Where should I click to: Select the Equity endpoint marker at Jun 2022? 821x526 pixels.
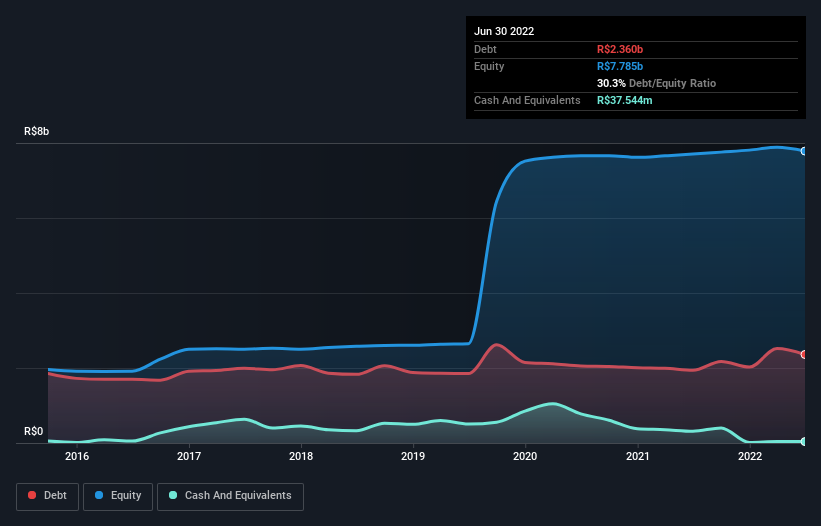[x=804, y=151]
